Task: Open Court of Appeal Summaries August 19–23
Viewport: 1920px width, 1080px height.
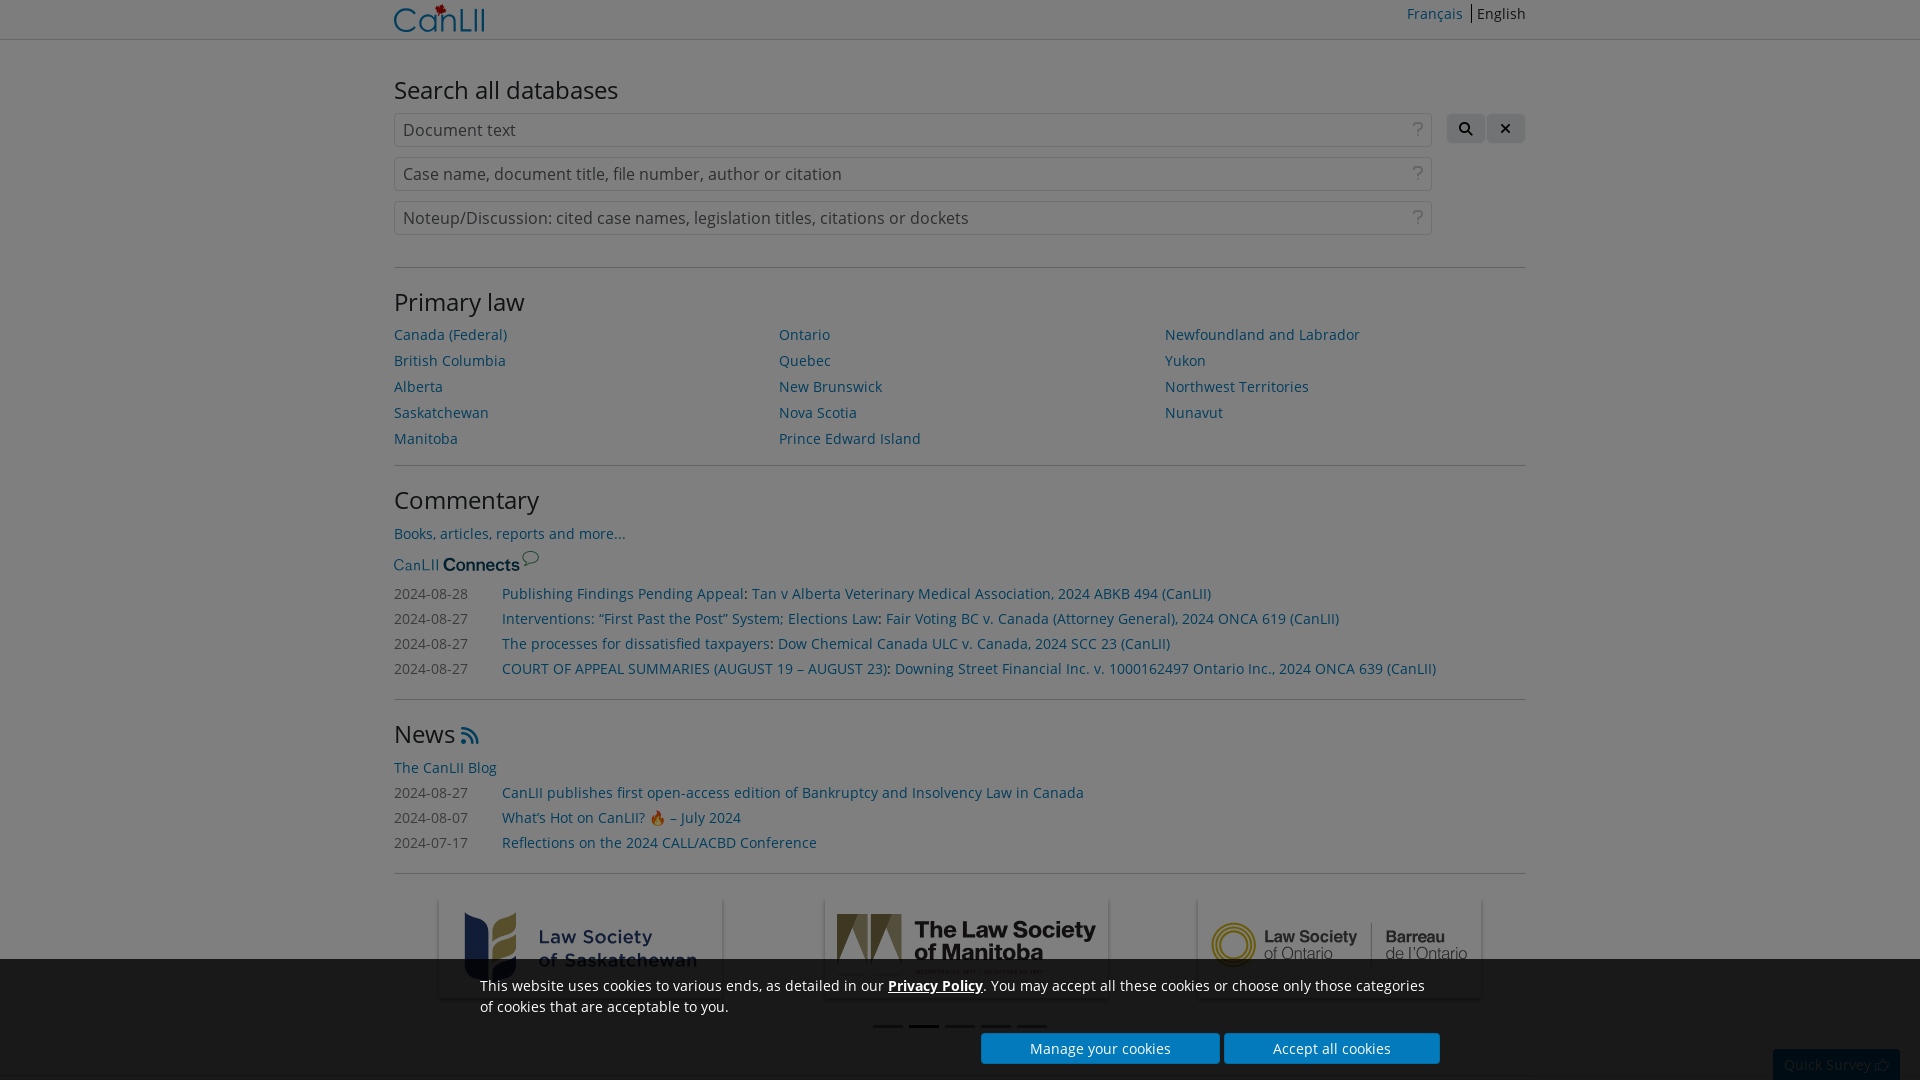Action: tap(694, 669)
